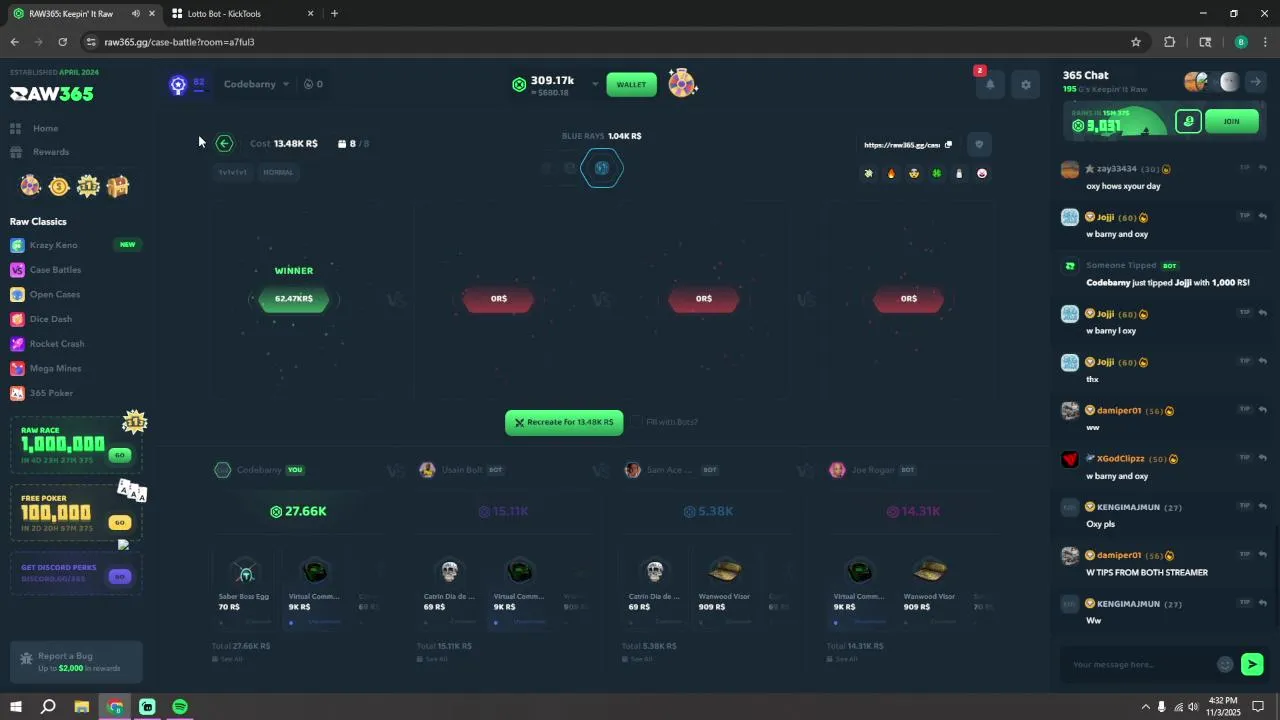Open the Open Cases game
The height and width of the screenshot is (720, 1280).
click(x=54, y=294)
